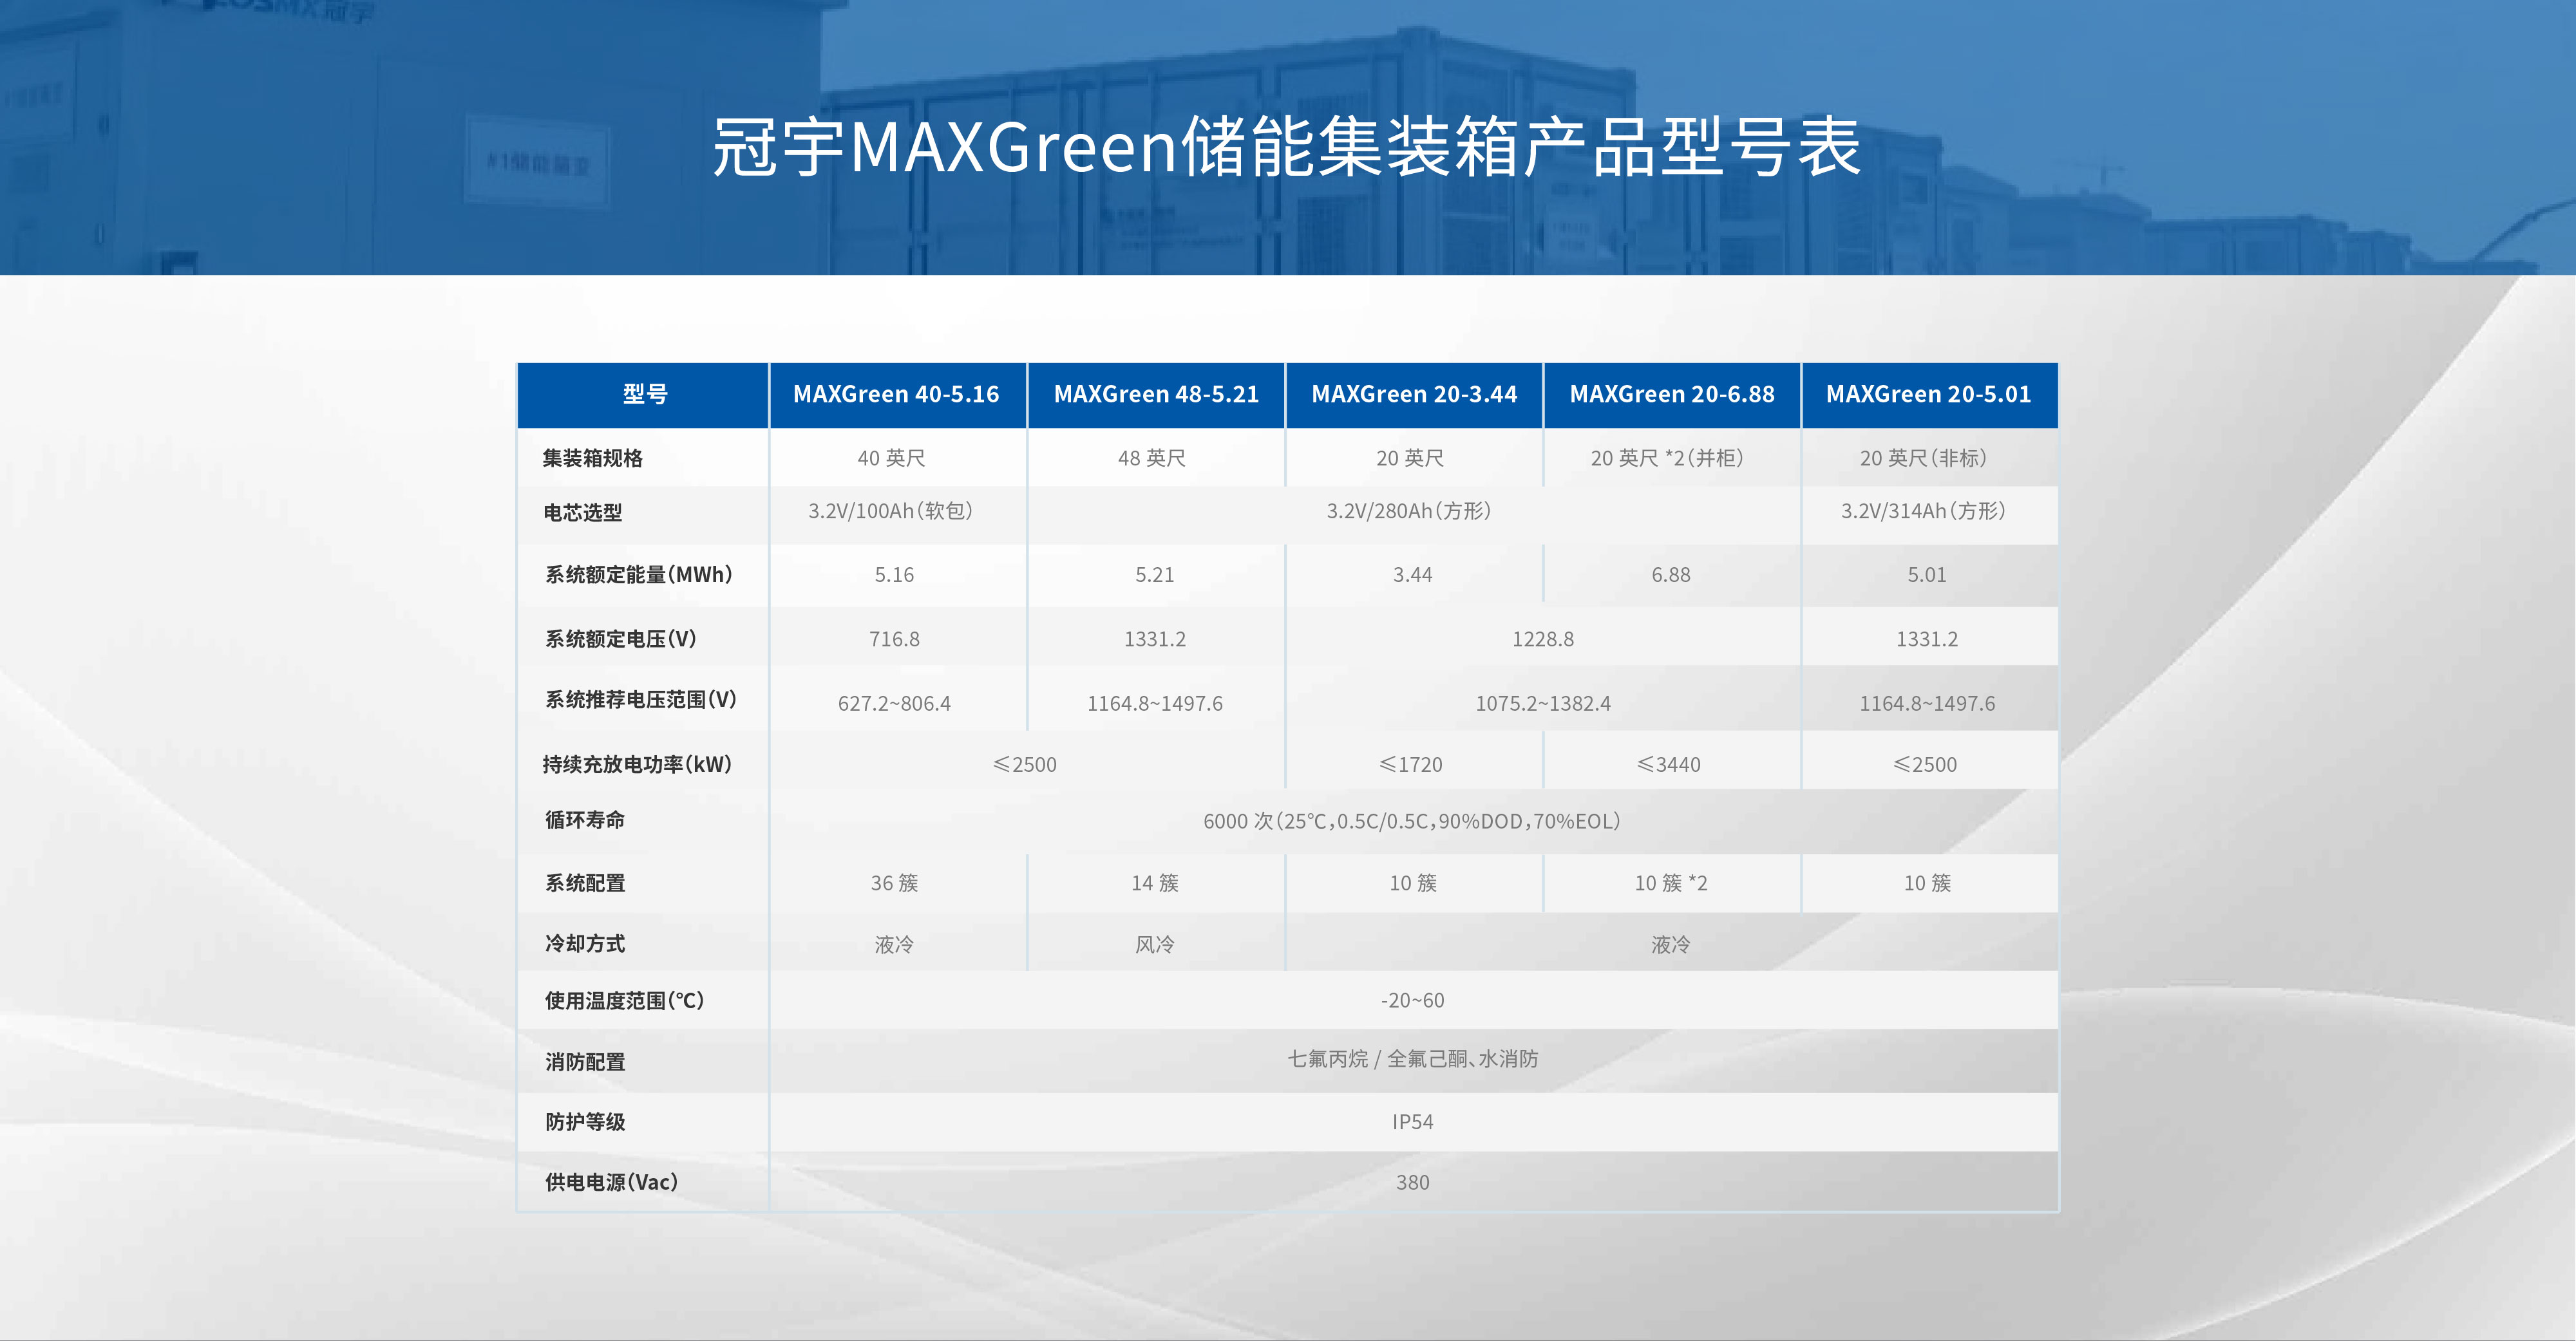Select the 电芯选型 row label

click(583, 513)
